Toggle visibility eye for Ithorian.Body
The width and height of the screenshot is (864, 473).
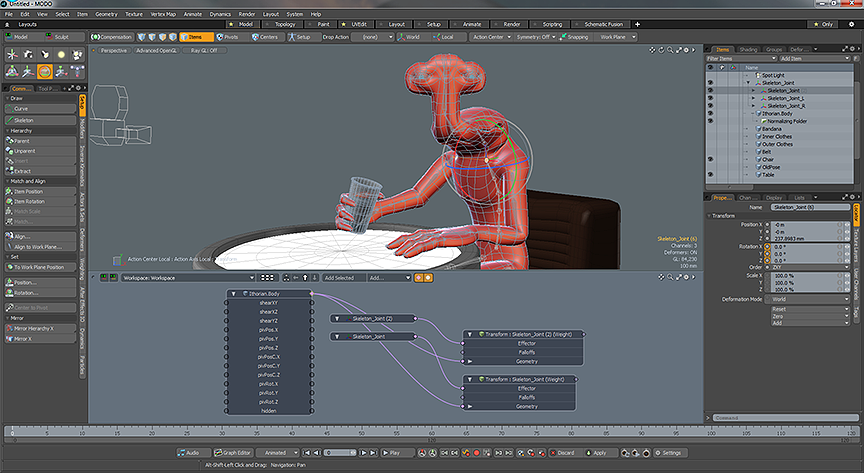pos(710,114)
